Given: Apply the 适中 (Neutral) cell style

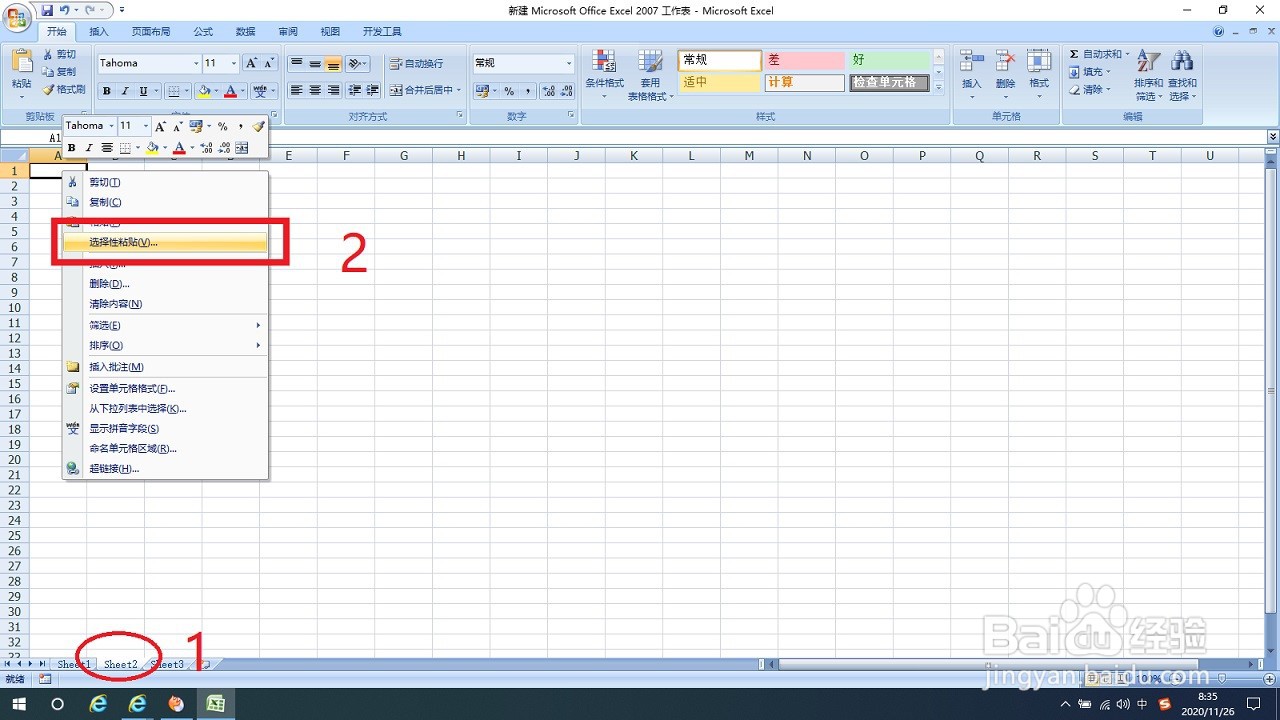Looking at the screenshot, I should [x=719, y=83].
